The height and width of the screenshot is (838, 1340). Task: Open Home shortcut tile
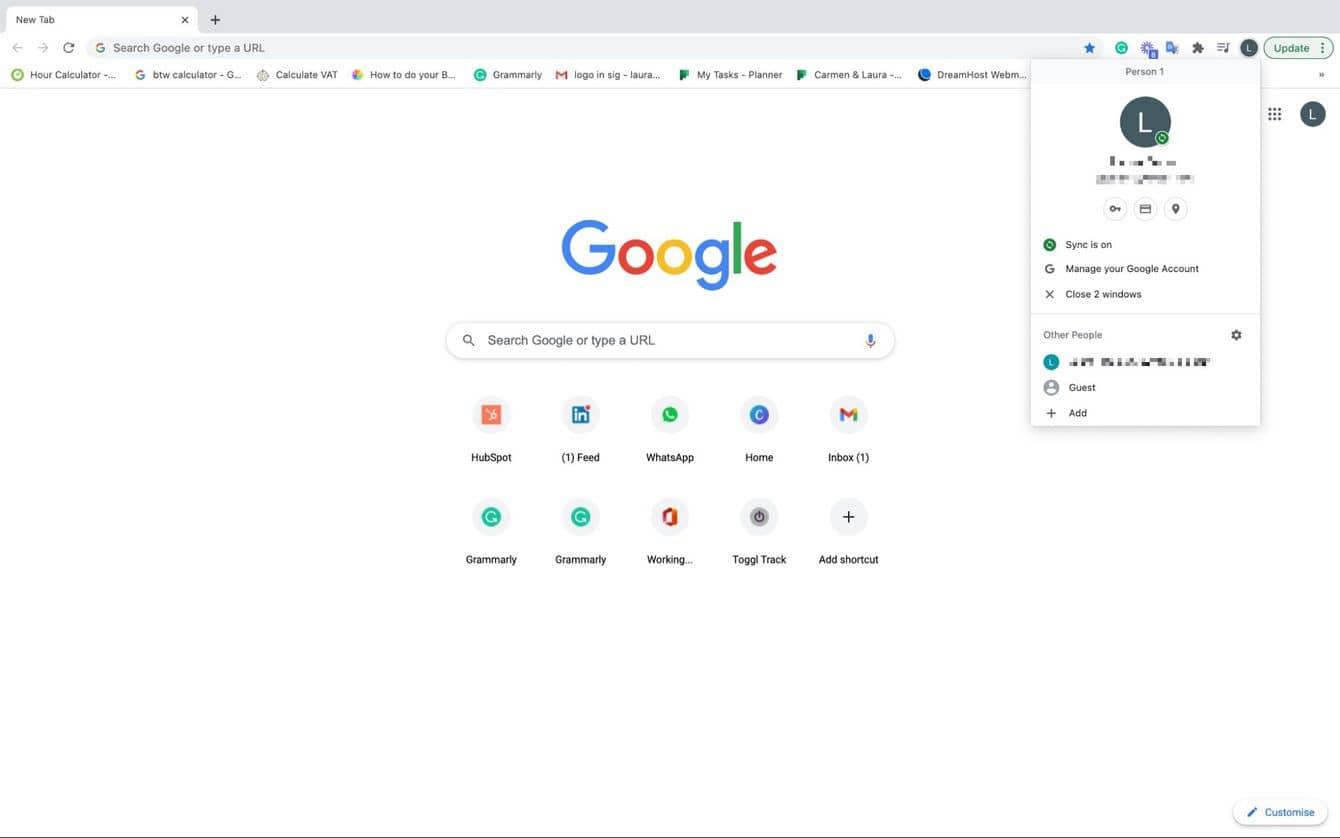coord(759,430)
